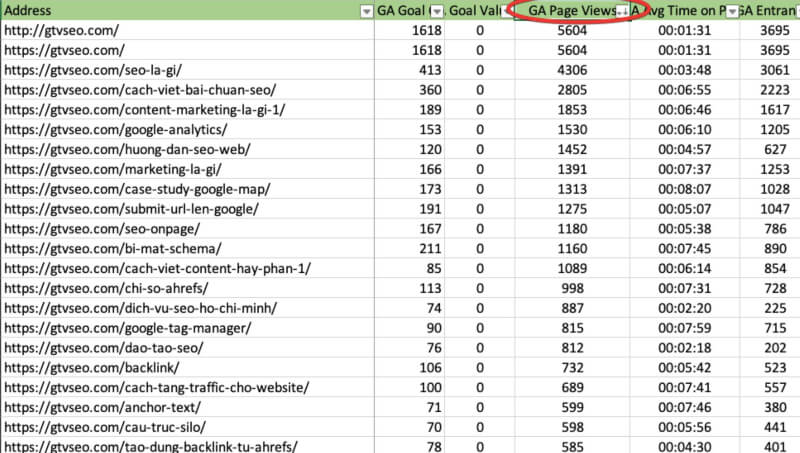Select the tao-dung-backlink-tu-ahrefs URL cell

tap(188, 446)
